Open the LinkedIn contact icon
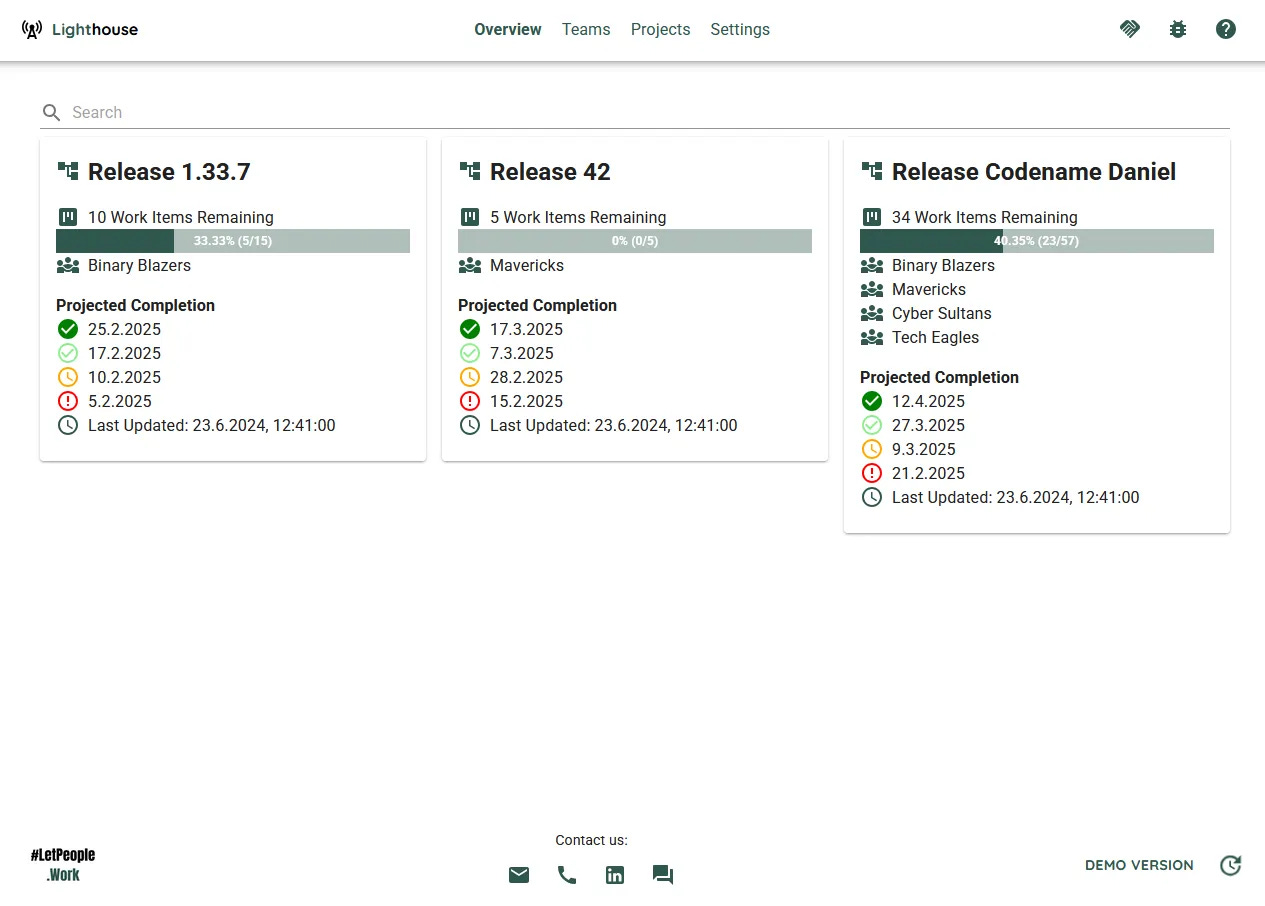The image size is (1265, 906). [x=615, y=875]
